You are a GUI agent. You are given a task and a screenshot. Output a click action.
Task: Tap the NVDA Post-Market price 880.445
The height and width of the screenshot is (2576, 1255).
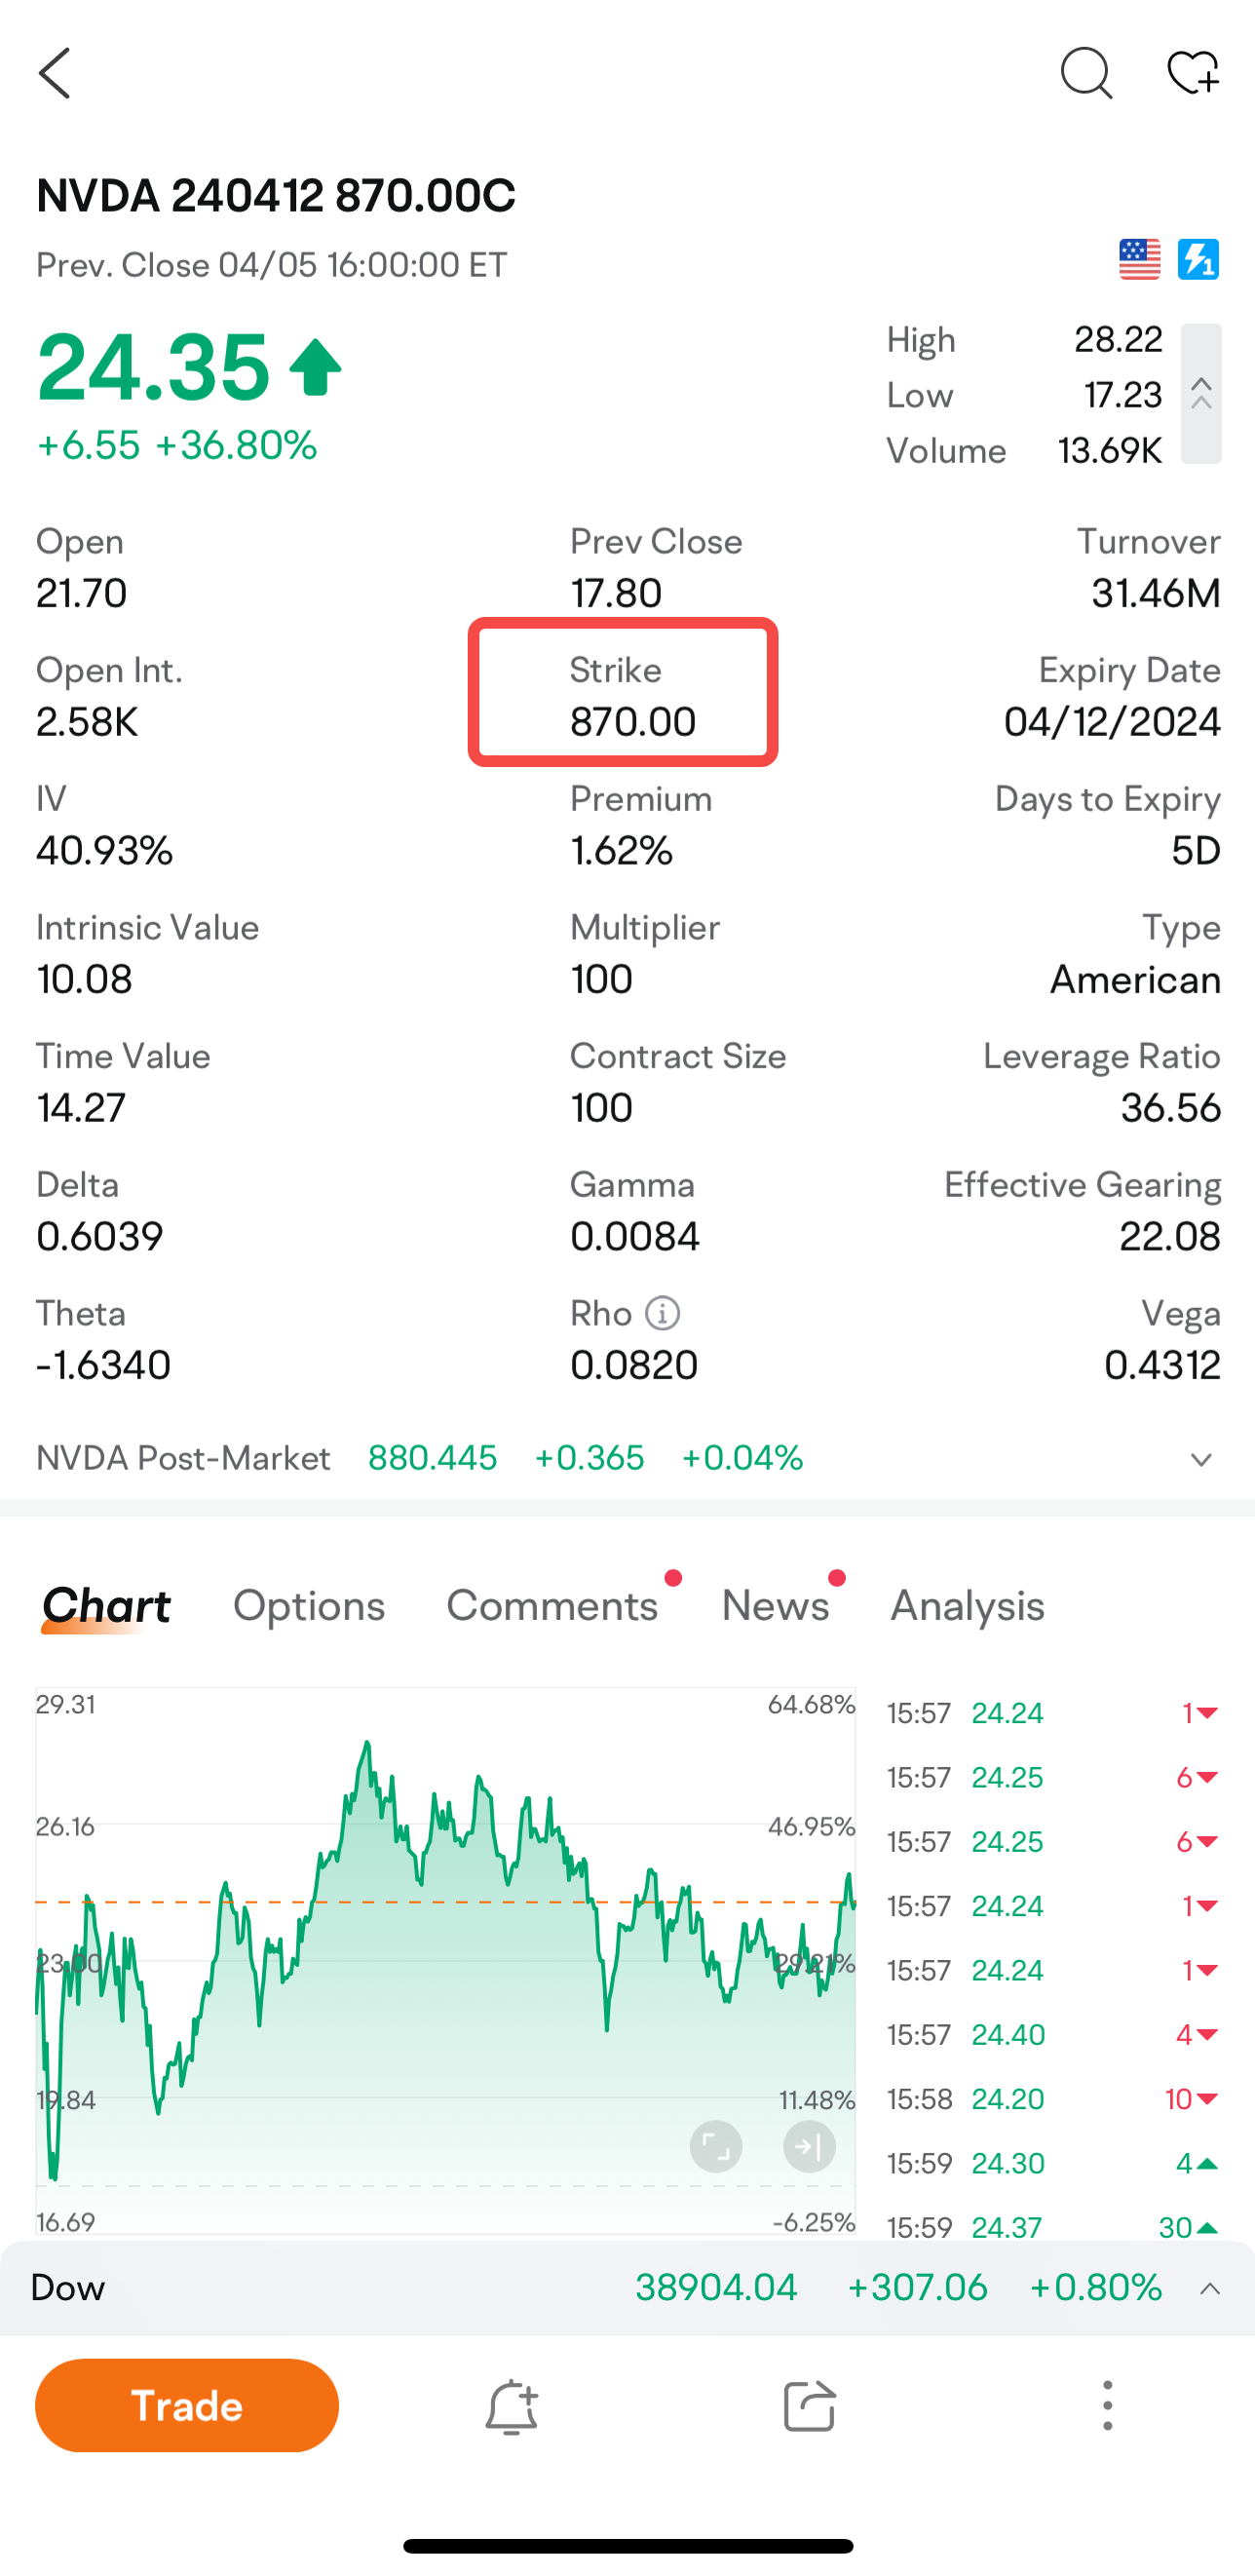point(432,1459)
